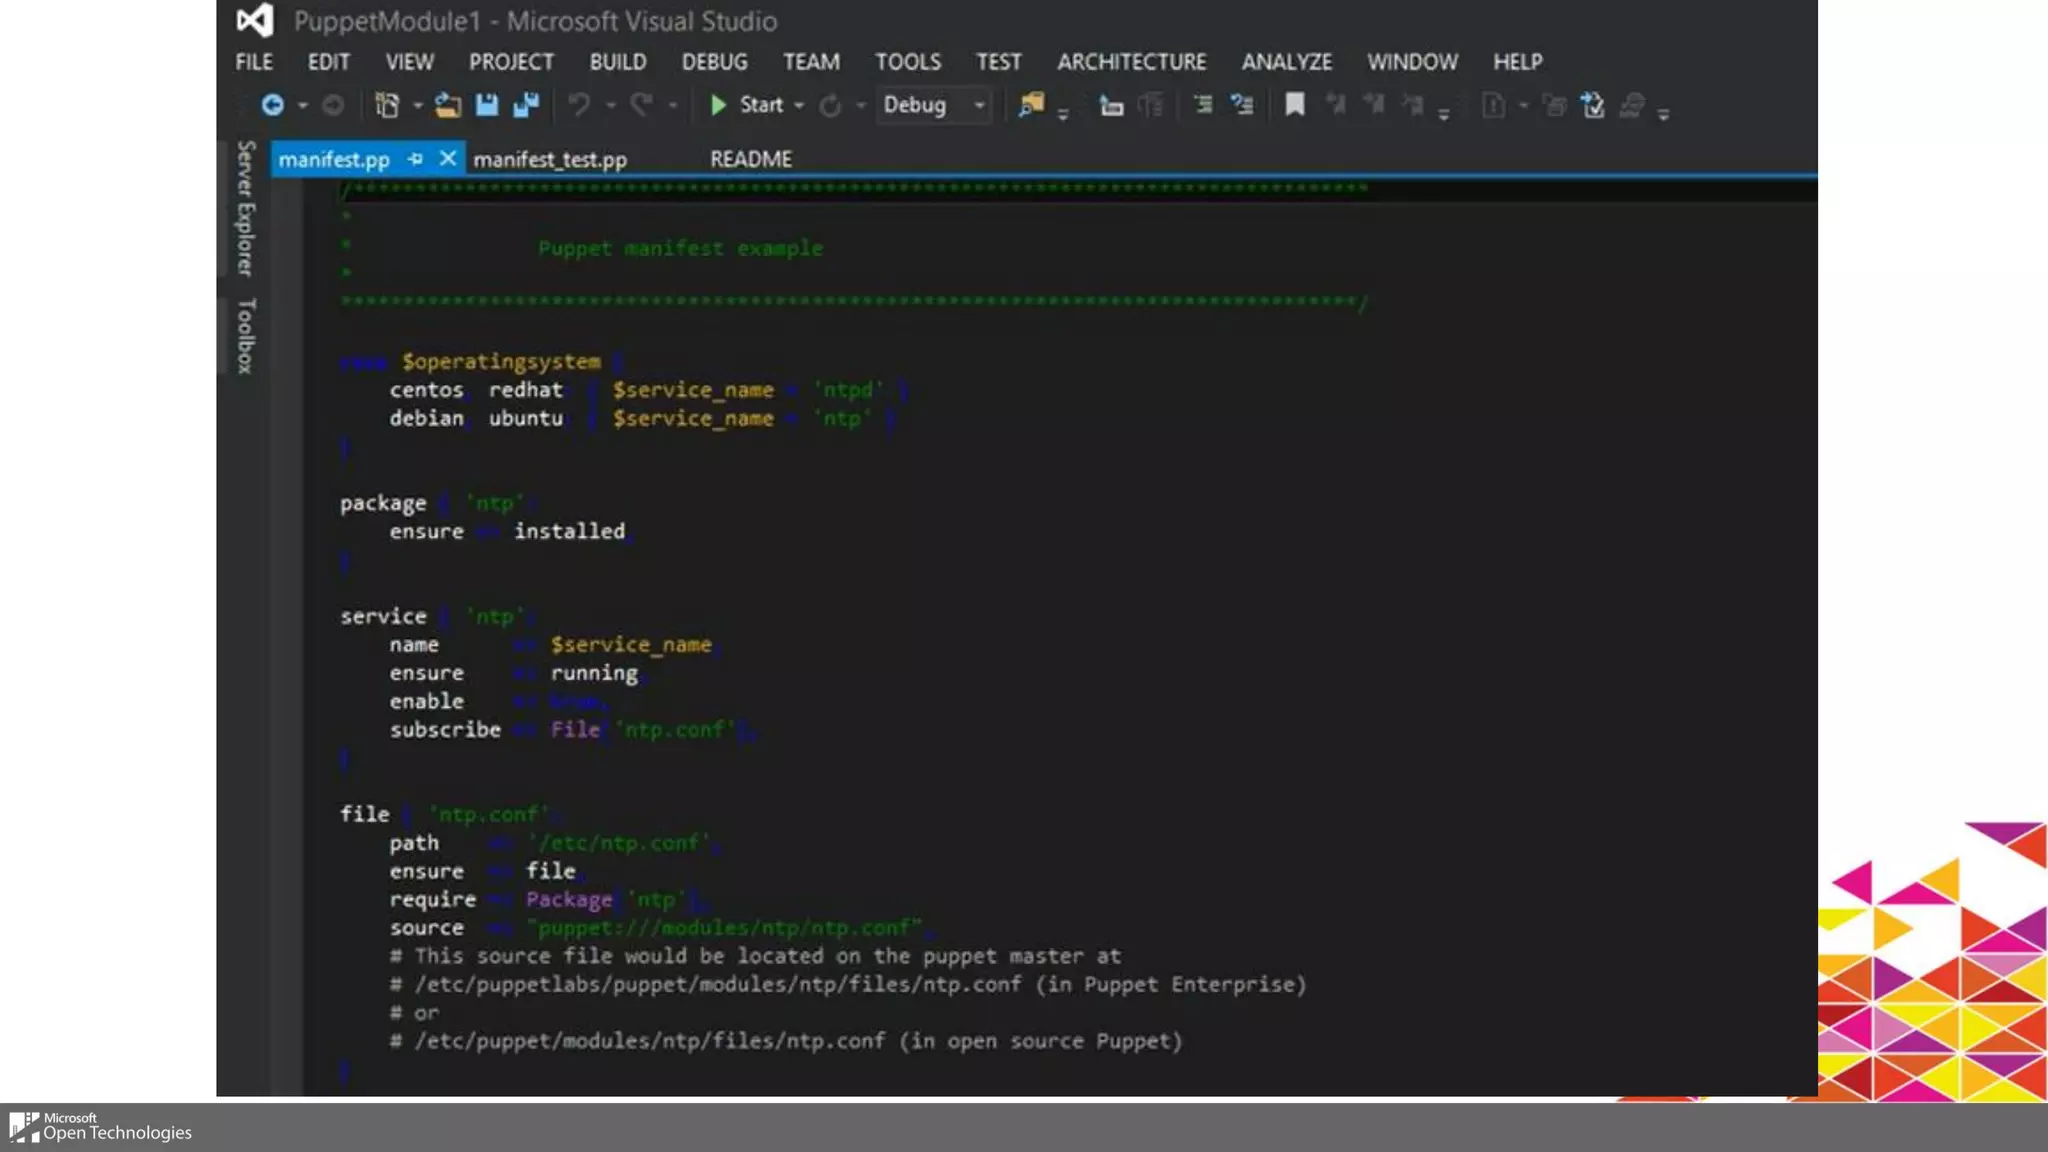The width and height of the screenshot is (2048, 1152).
Task: Click the Visual Studio logo icon
Action: 255,20
